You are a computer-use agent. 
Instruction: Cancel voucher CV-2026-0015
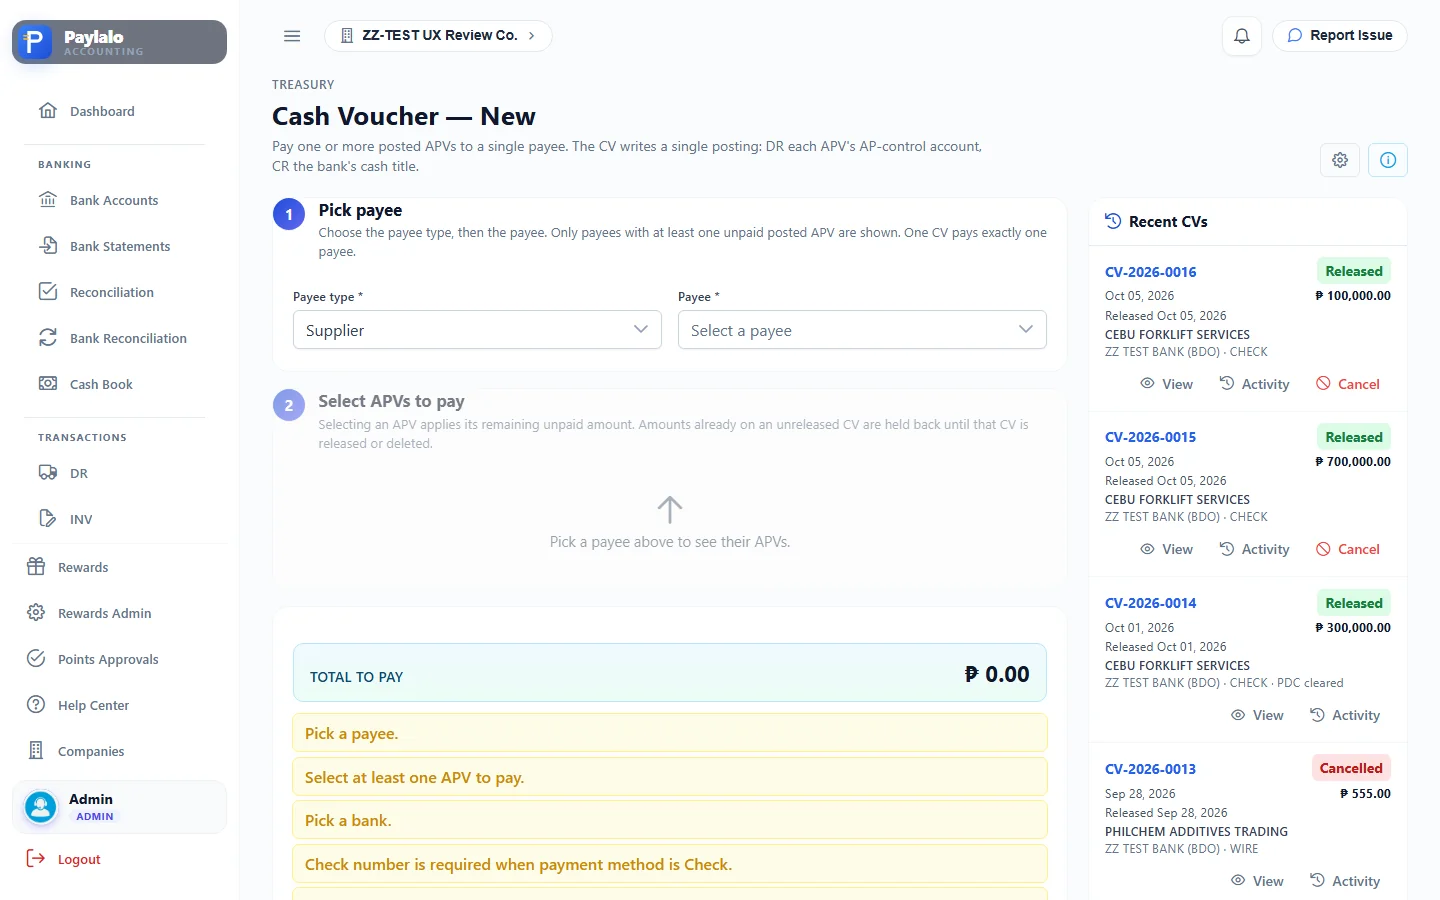(1348, 549)
